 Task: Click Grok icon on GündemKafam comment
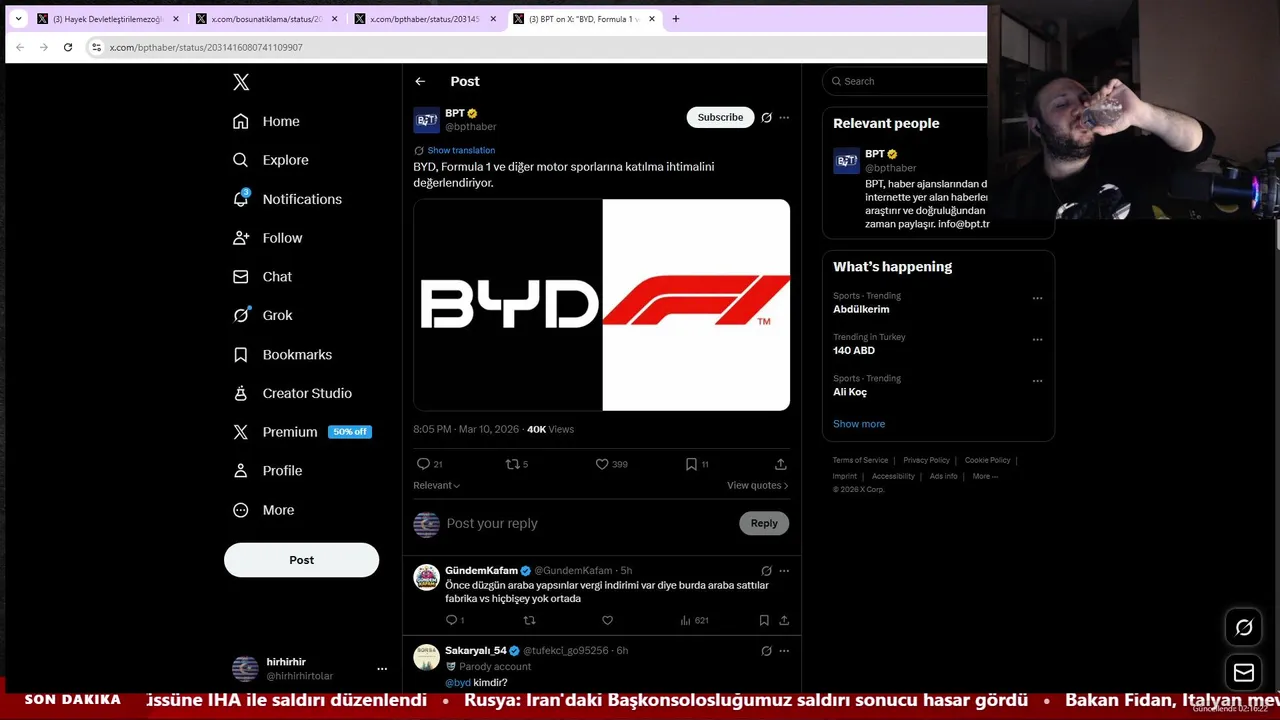[766, 570]
